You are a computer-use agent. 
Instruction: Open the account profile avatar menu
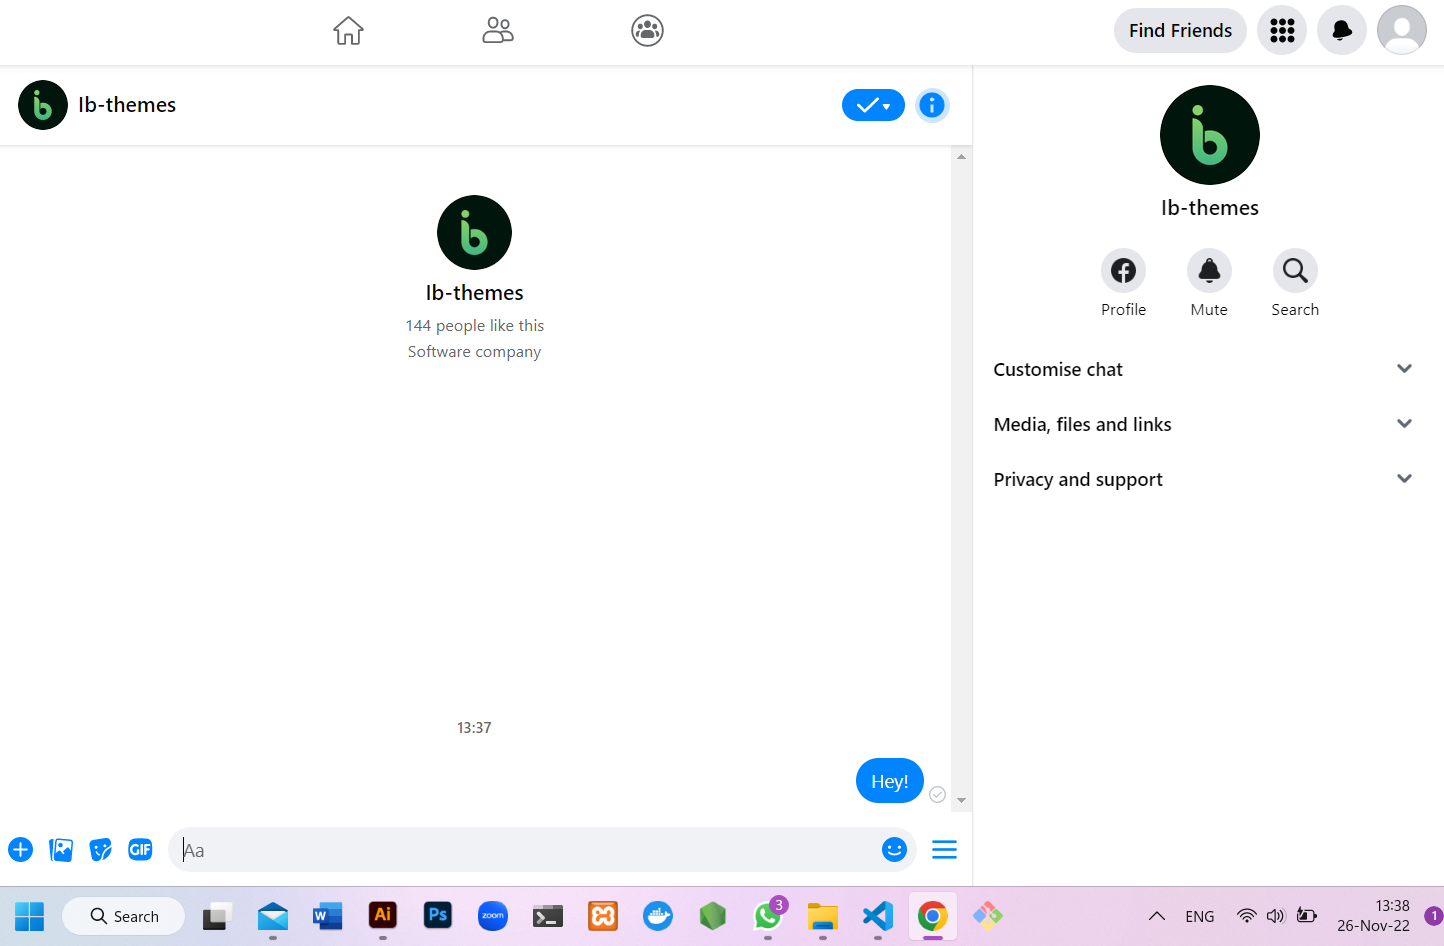[1402, 30]
